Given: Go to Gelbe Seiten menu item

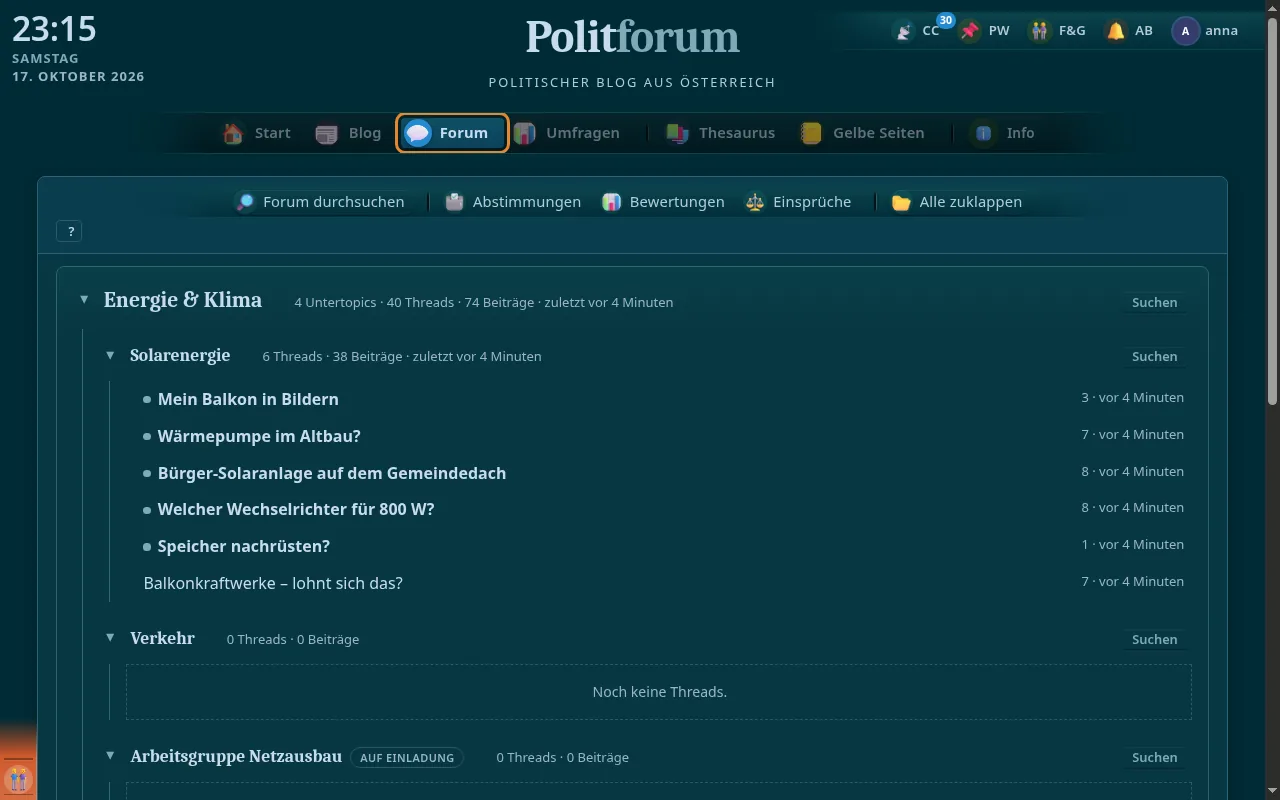Looking at the screenshot, I should pyautogui.click(x=862, y=133).
